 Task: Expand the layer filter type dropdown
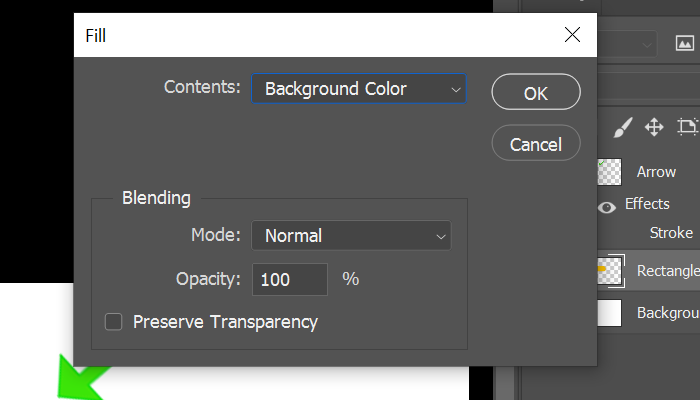[x=627, y=44]
